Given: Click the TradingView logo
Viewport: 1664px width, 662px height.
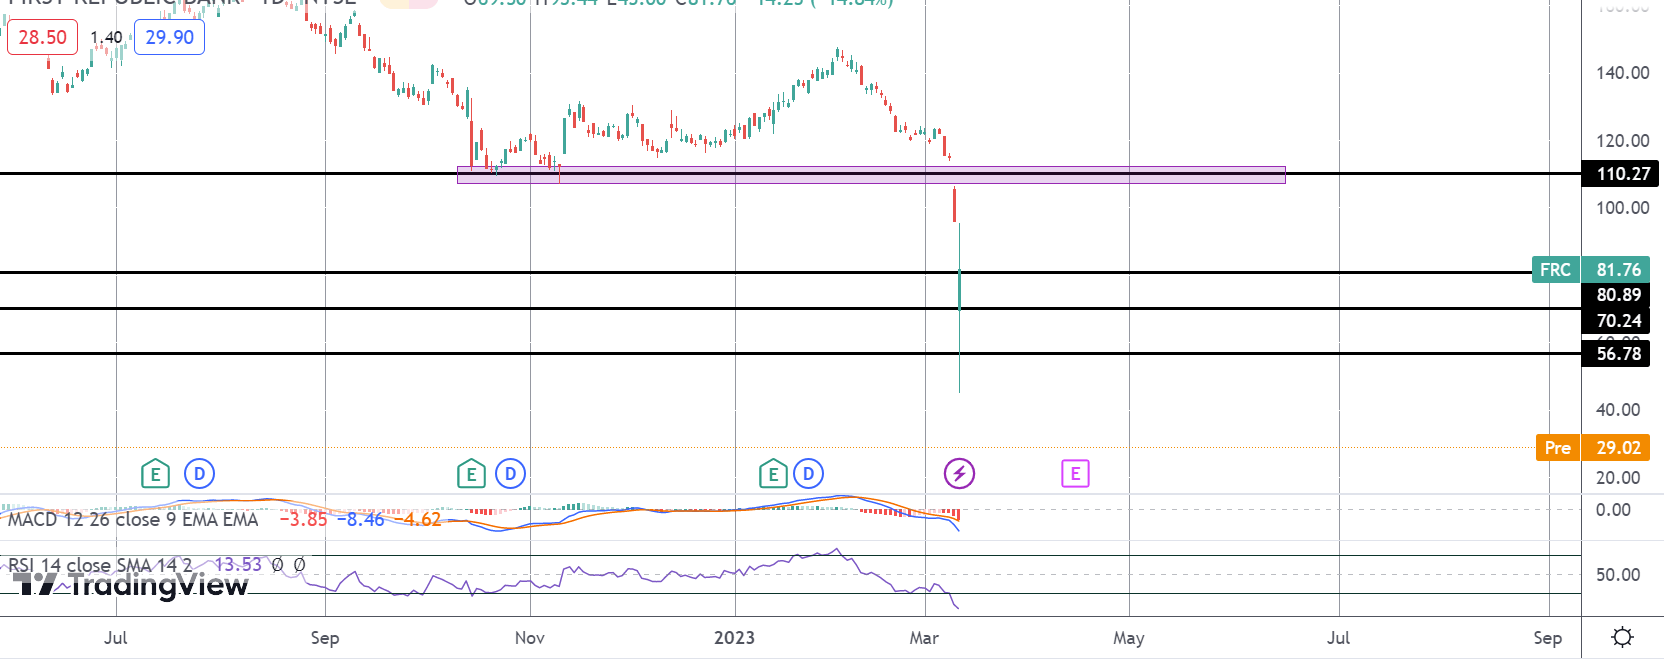Looking at the screenshot, I should [130, 585].
